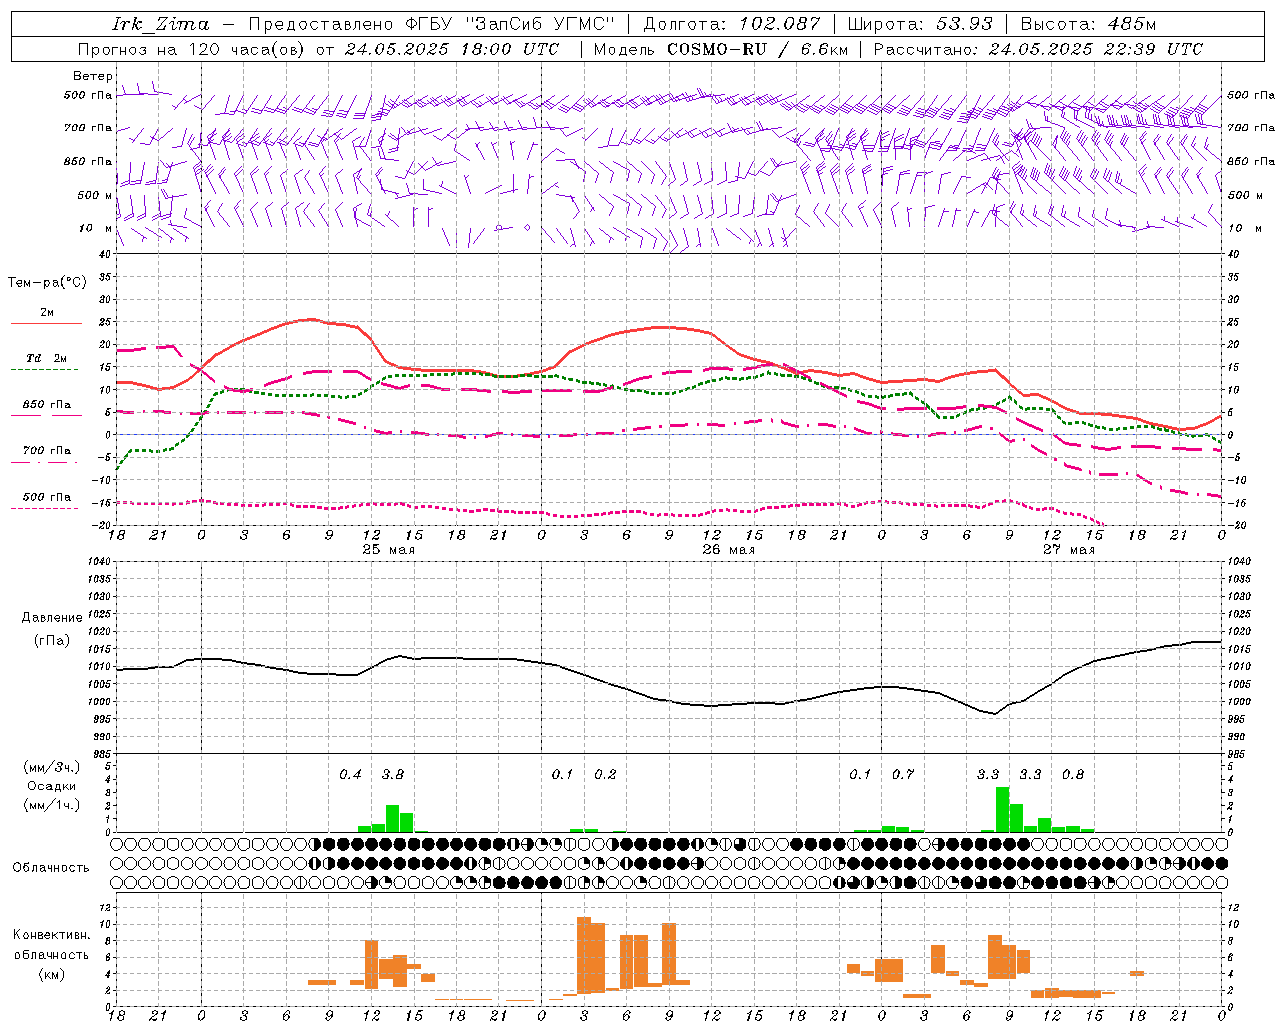
Task: Click the Облачность cloud cover label
Action: click(x=51, y=868)
